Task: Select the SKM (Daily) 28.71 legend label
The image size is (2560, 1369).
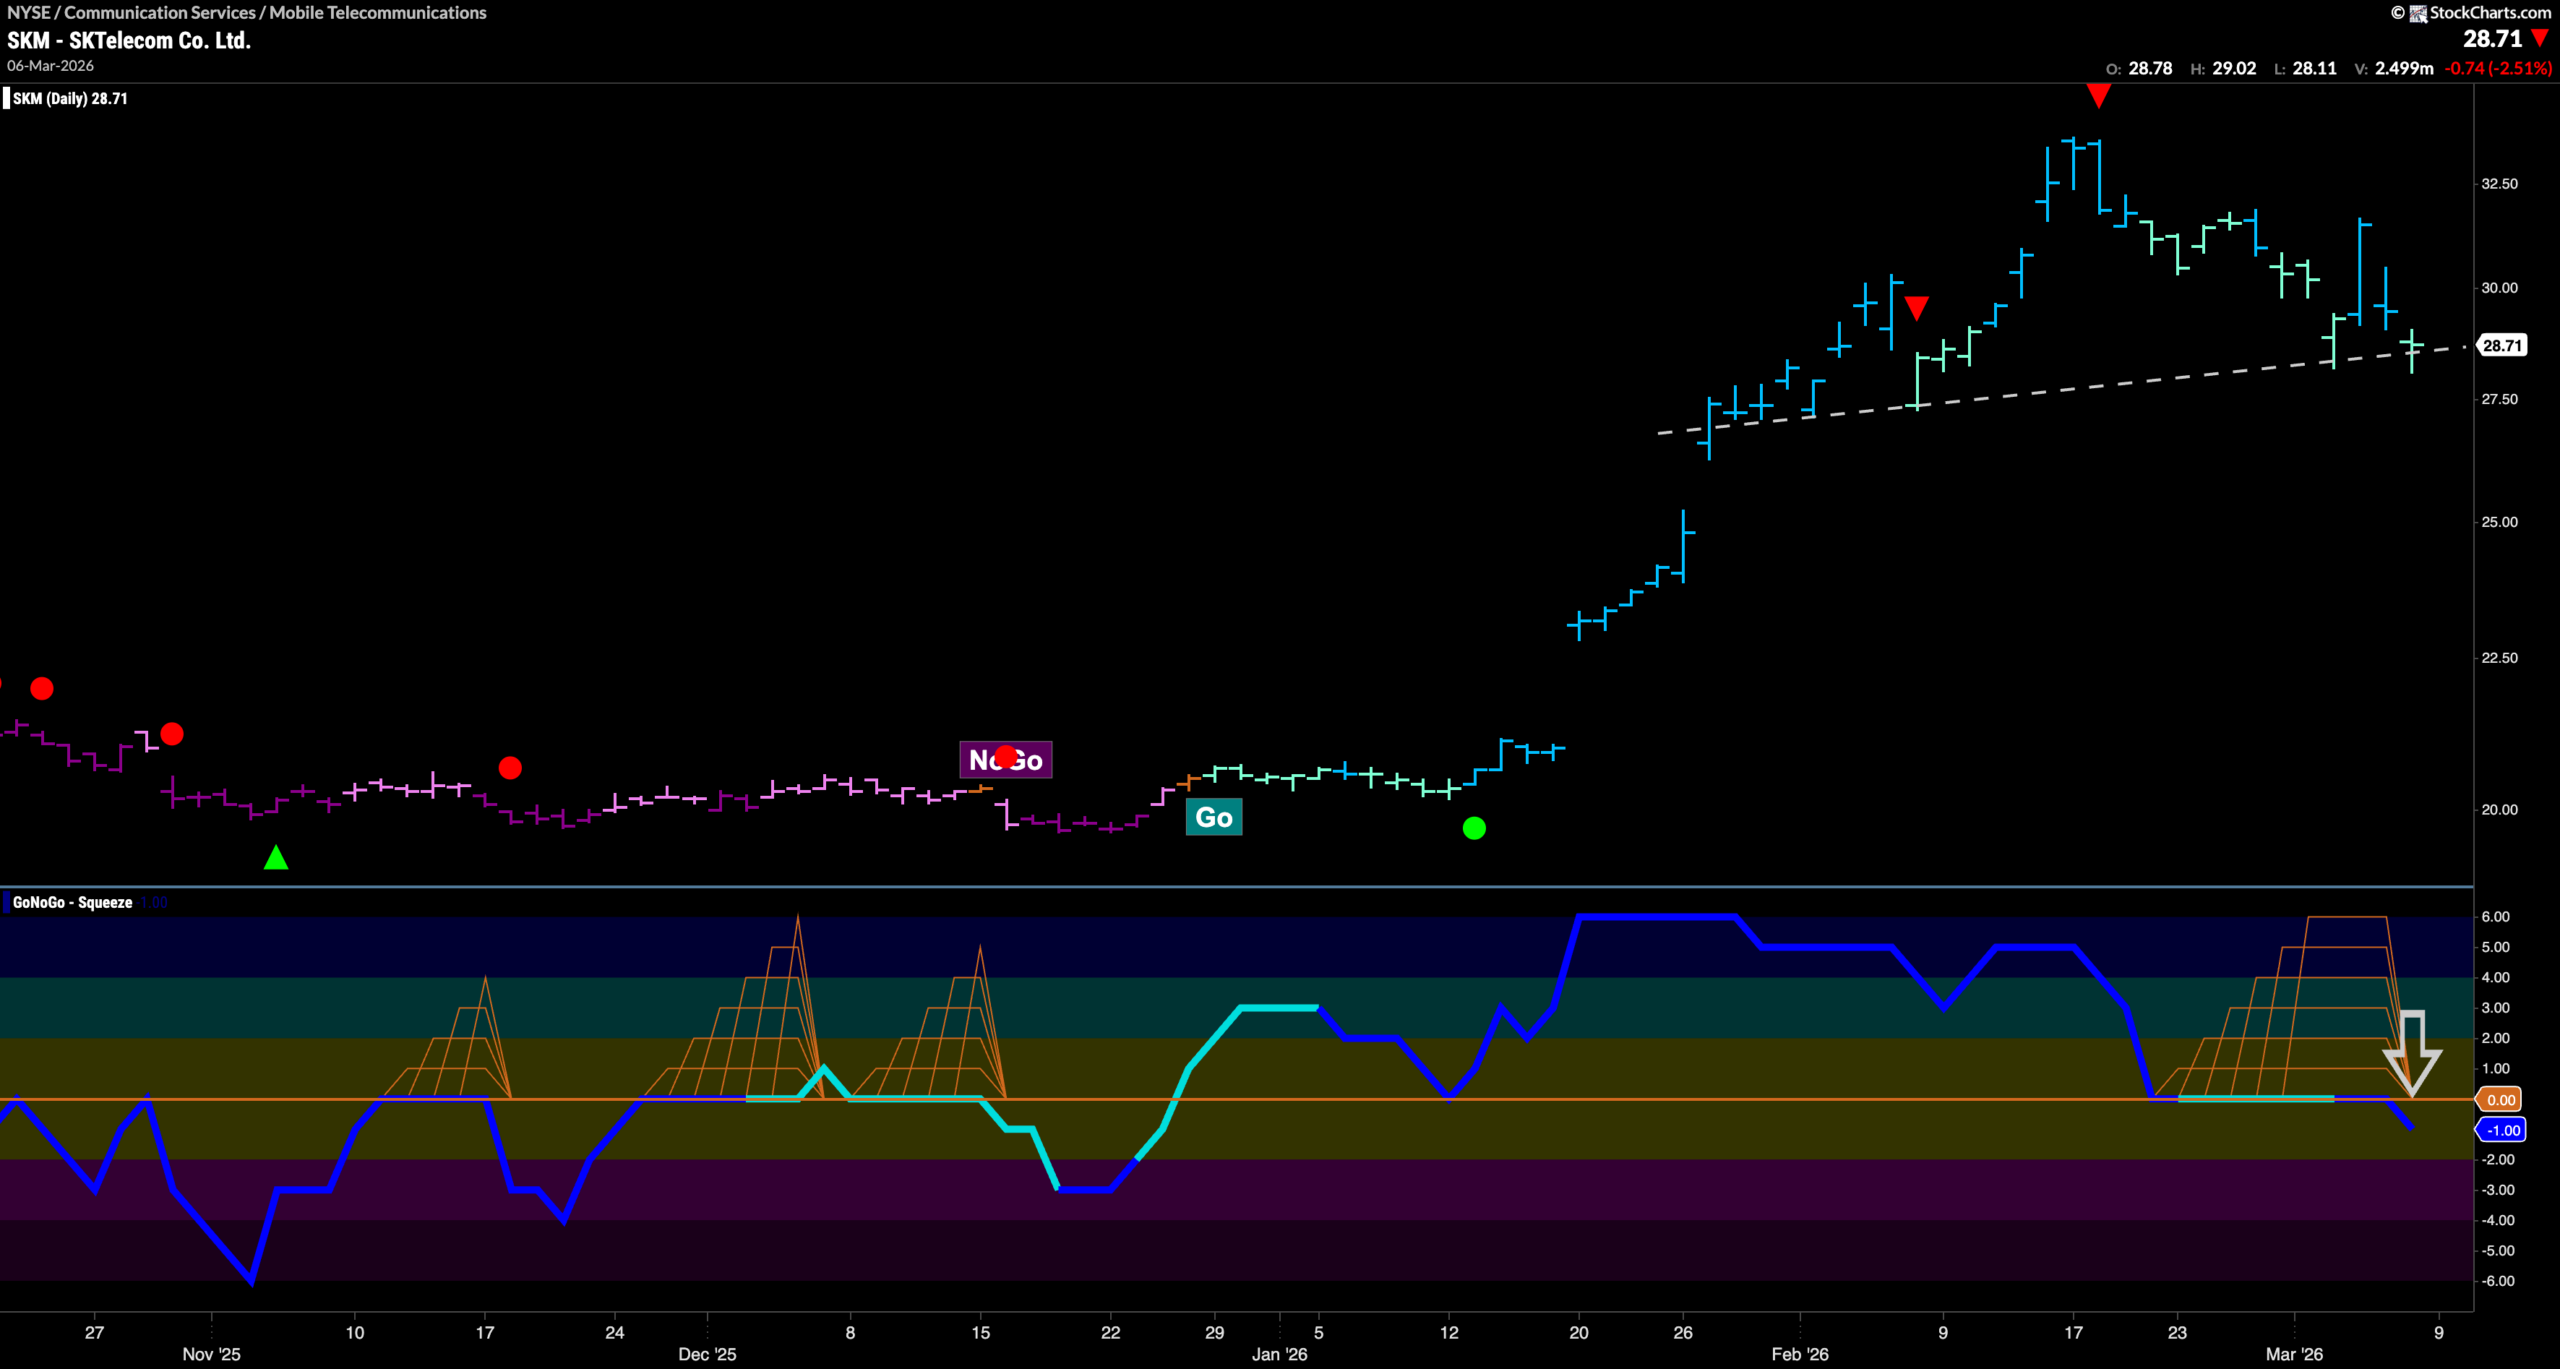Action: click(x=70, y=98)
